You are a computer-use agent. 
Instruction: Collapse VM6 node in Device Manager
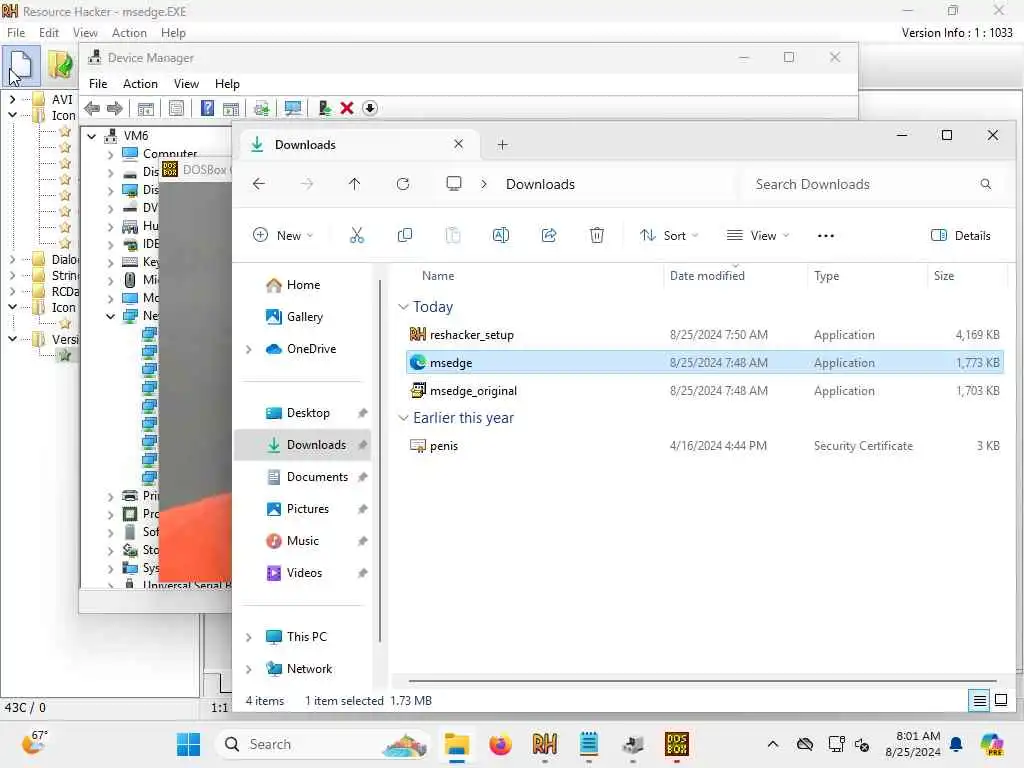pyautogui.click(x=92, y=136)
